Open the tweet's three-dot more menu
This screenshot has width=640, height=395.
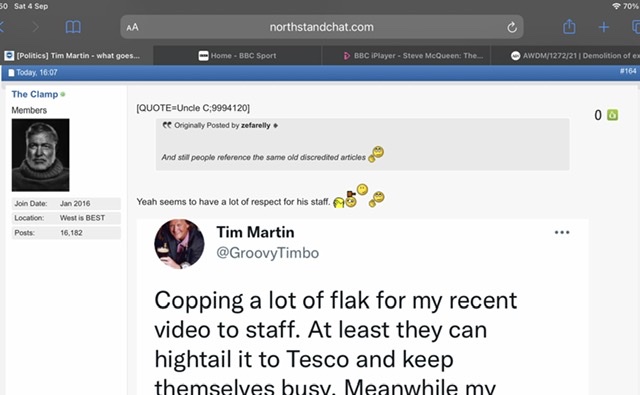pos(562,233)
